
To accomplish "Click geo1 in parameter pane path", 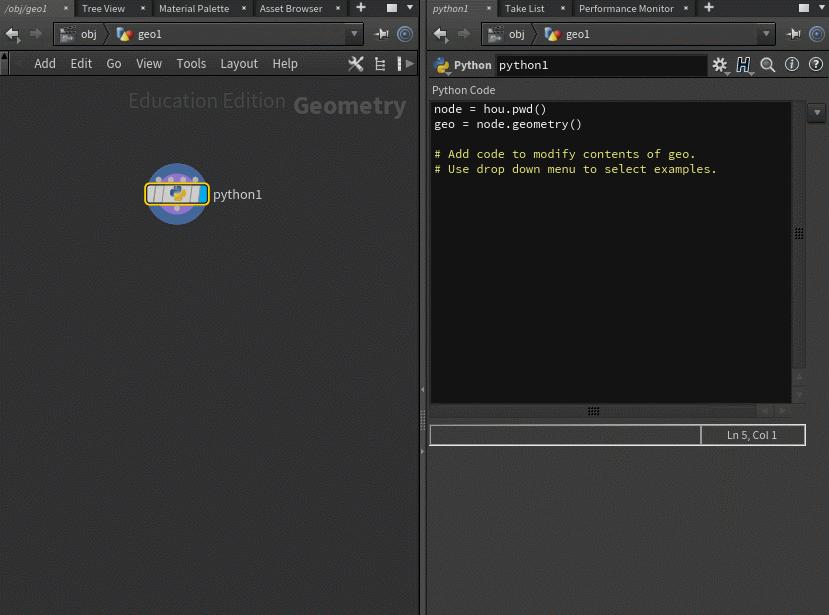I will coord(567,34).
